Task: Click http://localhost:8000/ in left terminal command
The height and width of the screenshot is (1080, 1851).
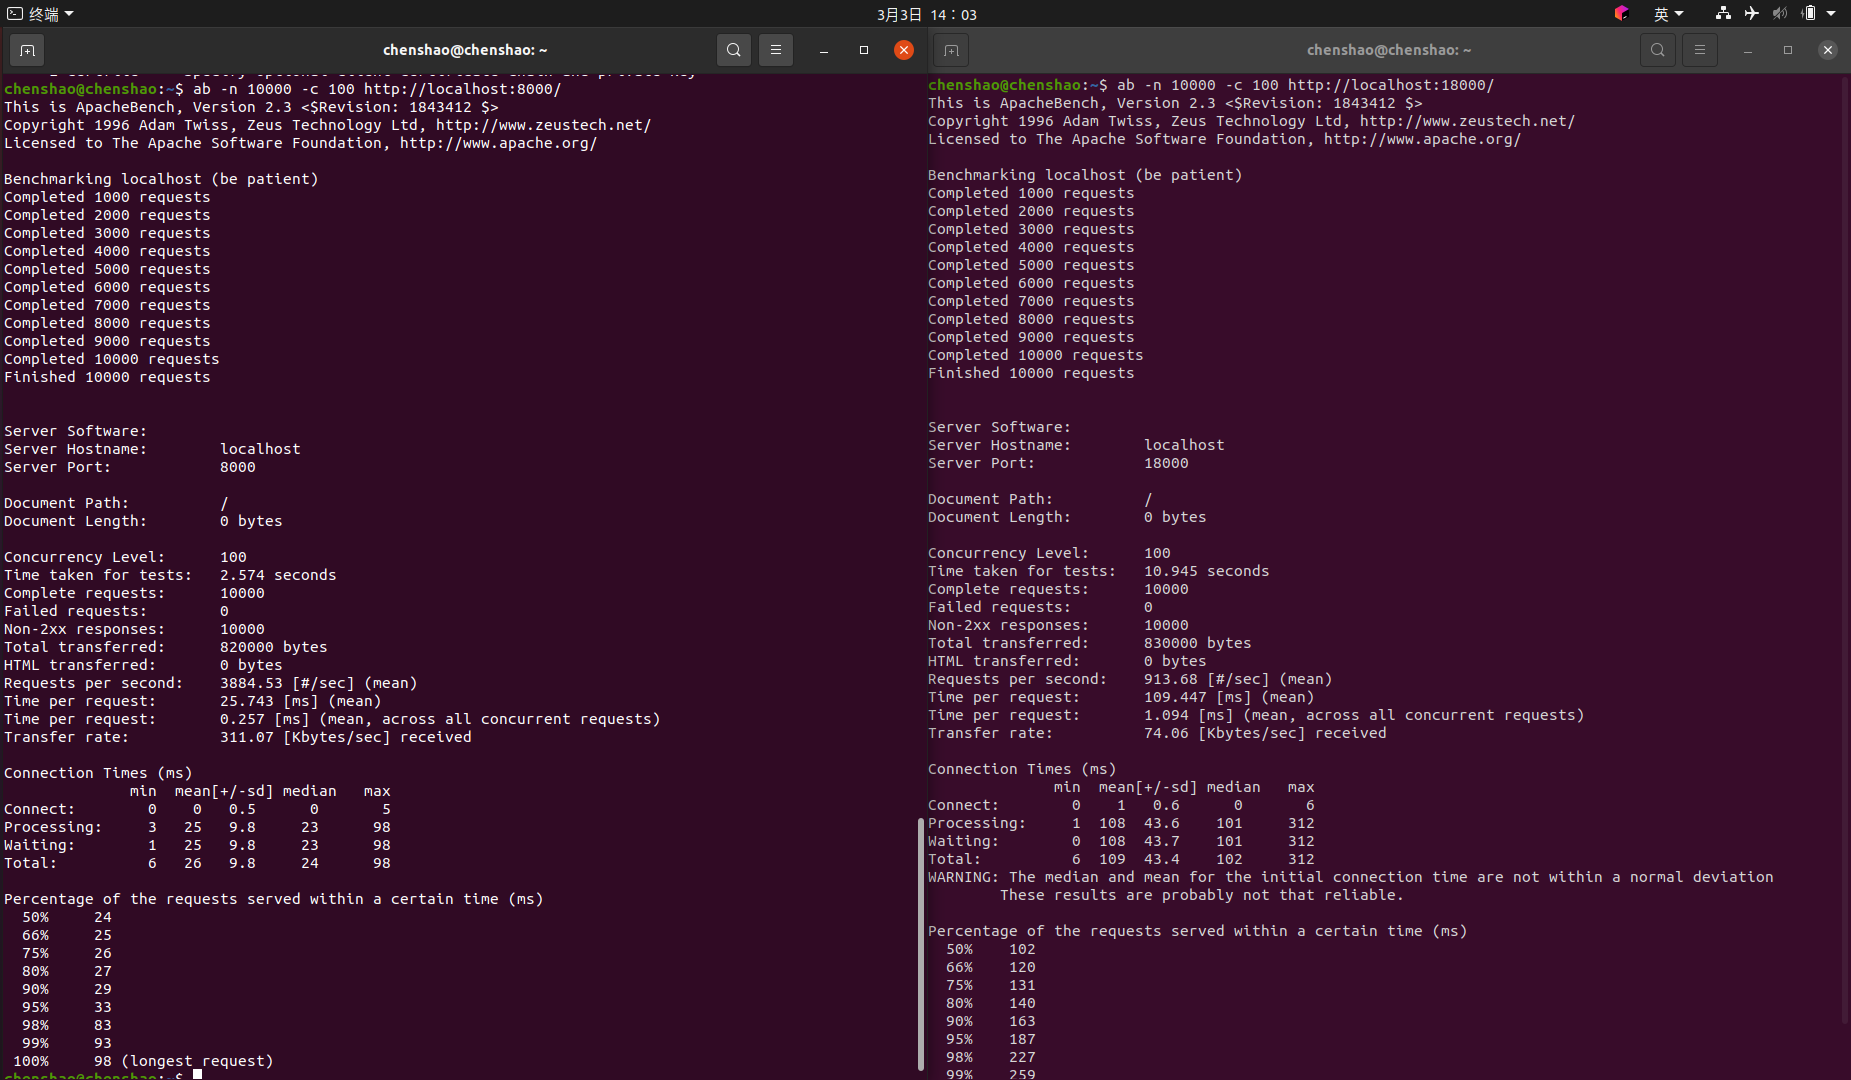Action: point(463,89)
